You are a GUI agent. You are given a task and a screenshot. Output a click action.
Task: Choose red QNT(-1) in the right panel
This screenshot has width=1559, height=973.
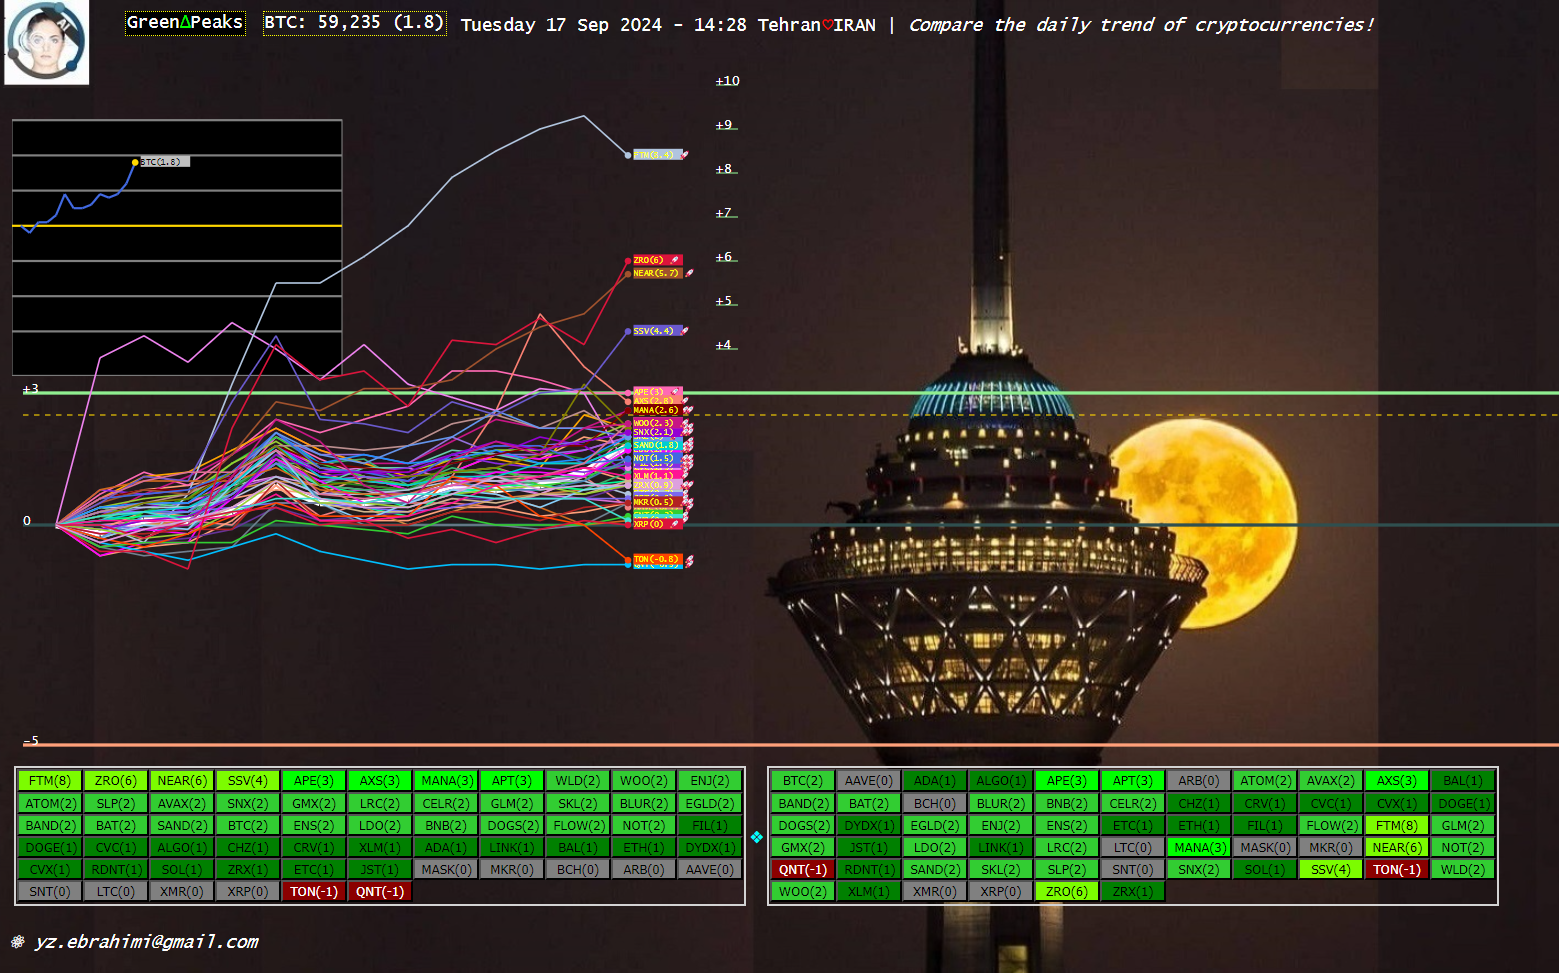click(x=803, y=869)
